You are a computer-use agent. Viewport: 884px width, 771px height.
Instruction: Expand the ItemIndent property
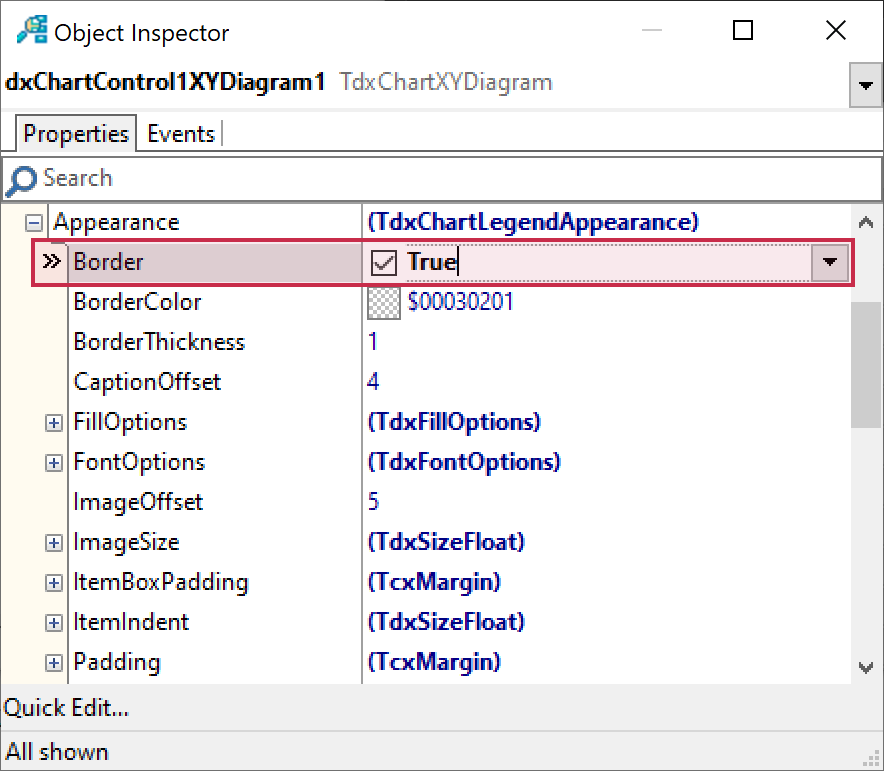coord(54,623)
